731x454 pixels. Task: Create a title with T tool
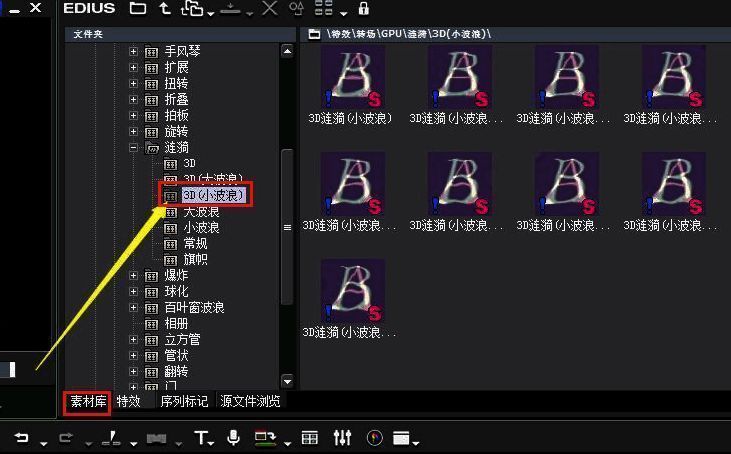(x=200, y=438)
